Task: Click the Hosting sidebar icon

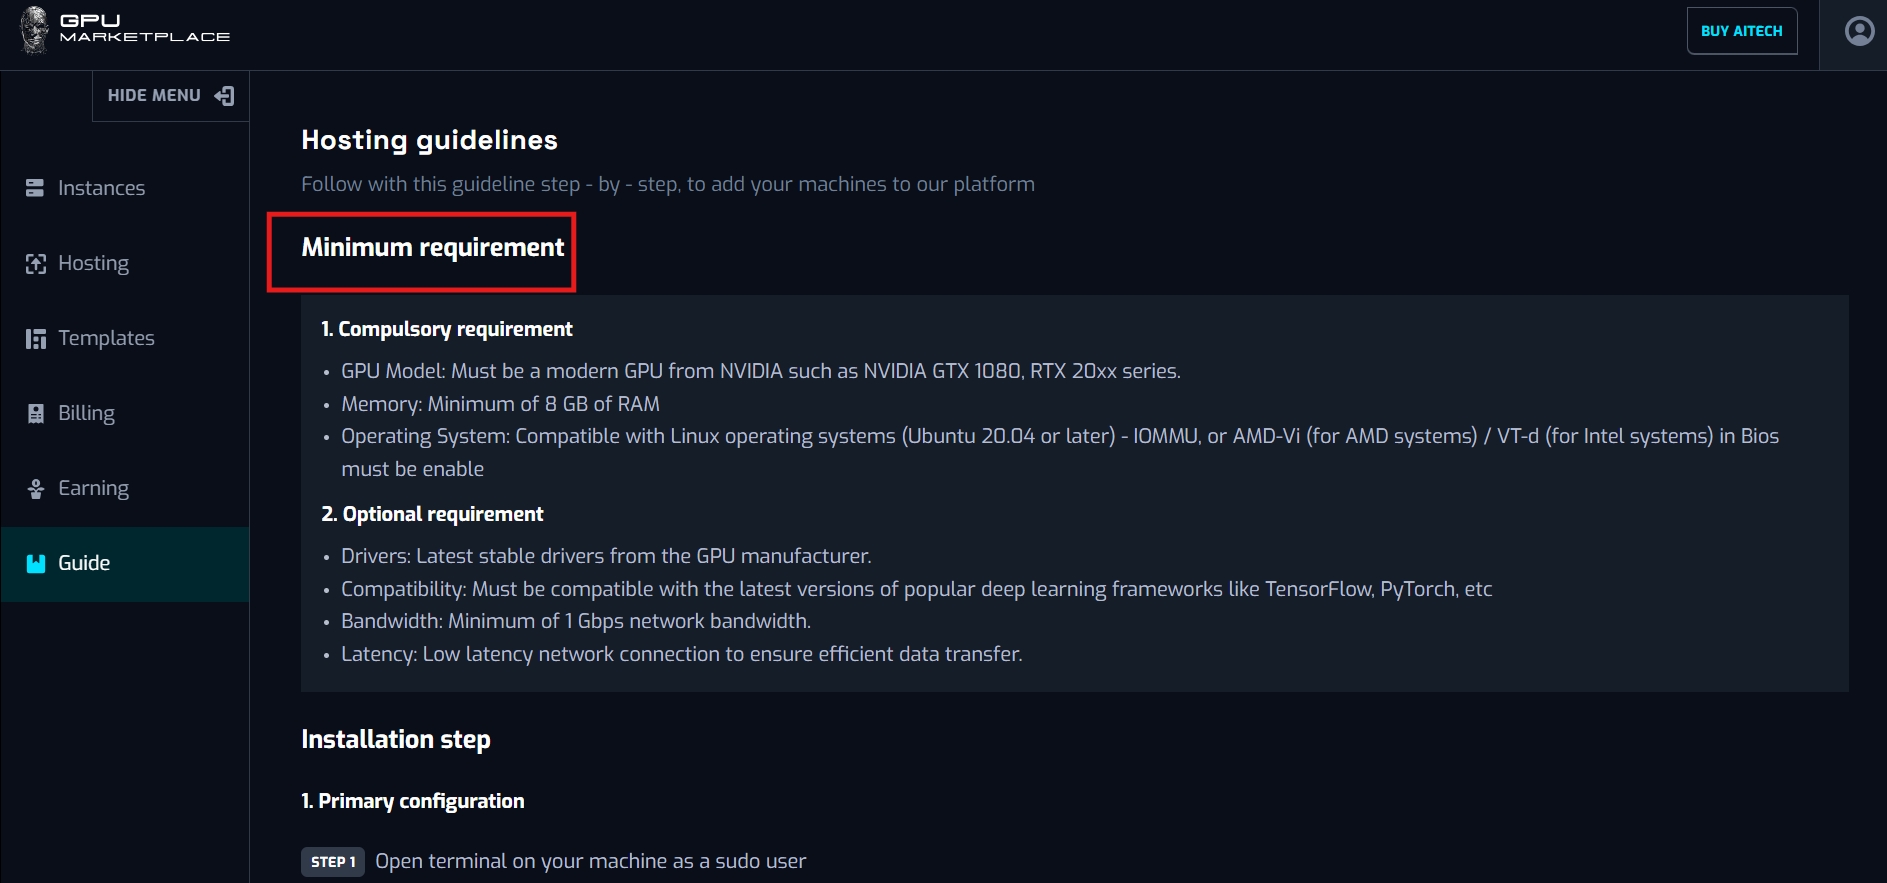Action: [36, 264]
